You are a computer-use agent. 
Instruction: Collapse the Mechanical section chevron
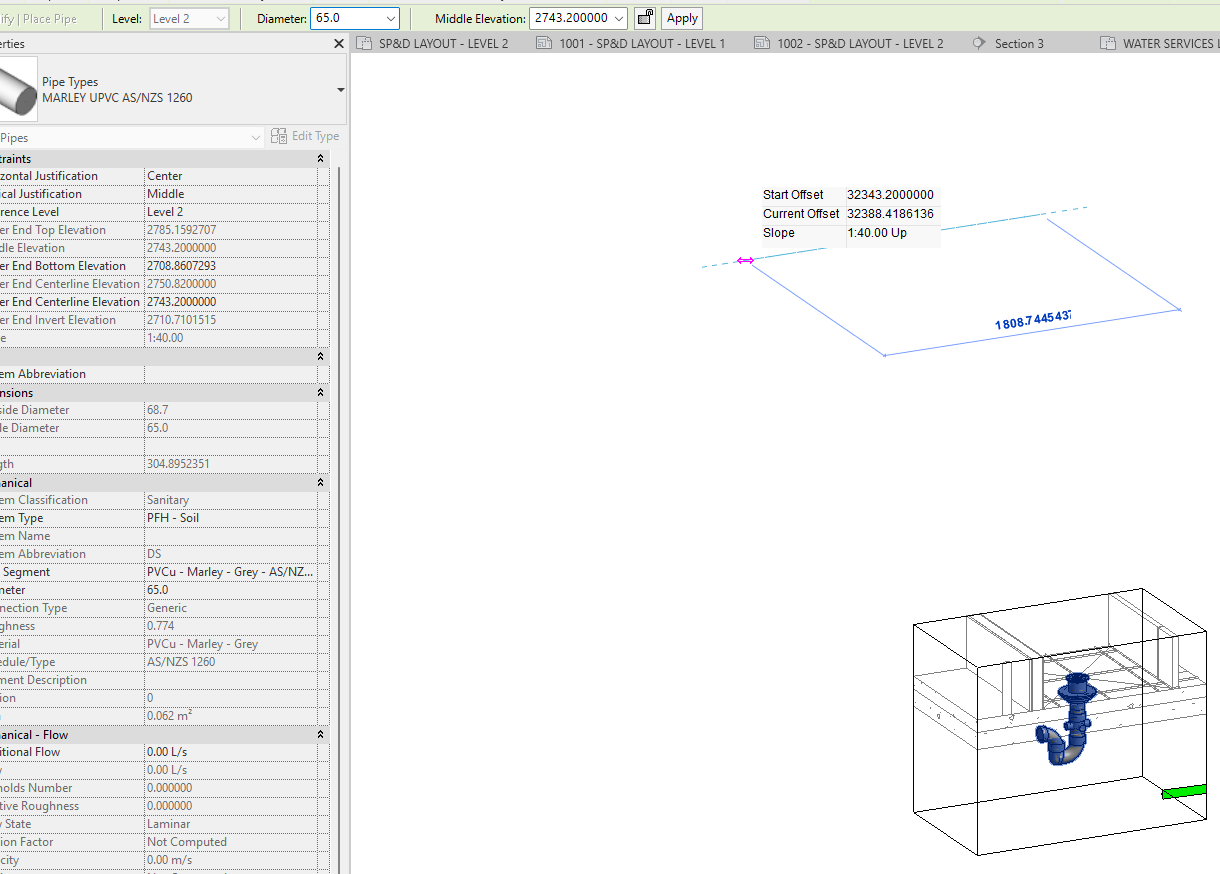click(x=321, y=483)
